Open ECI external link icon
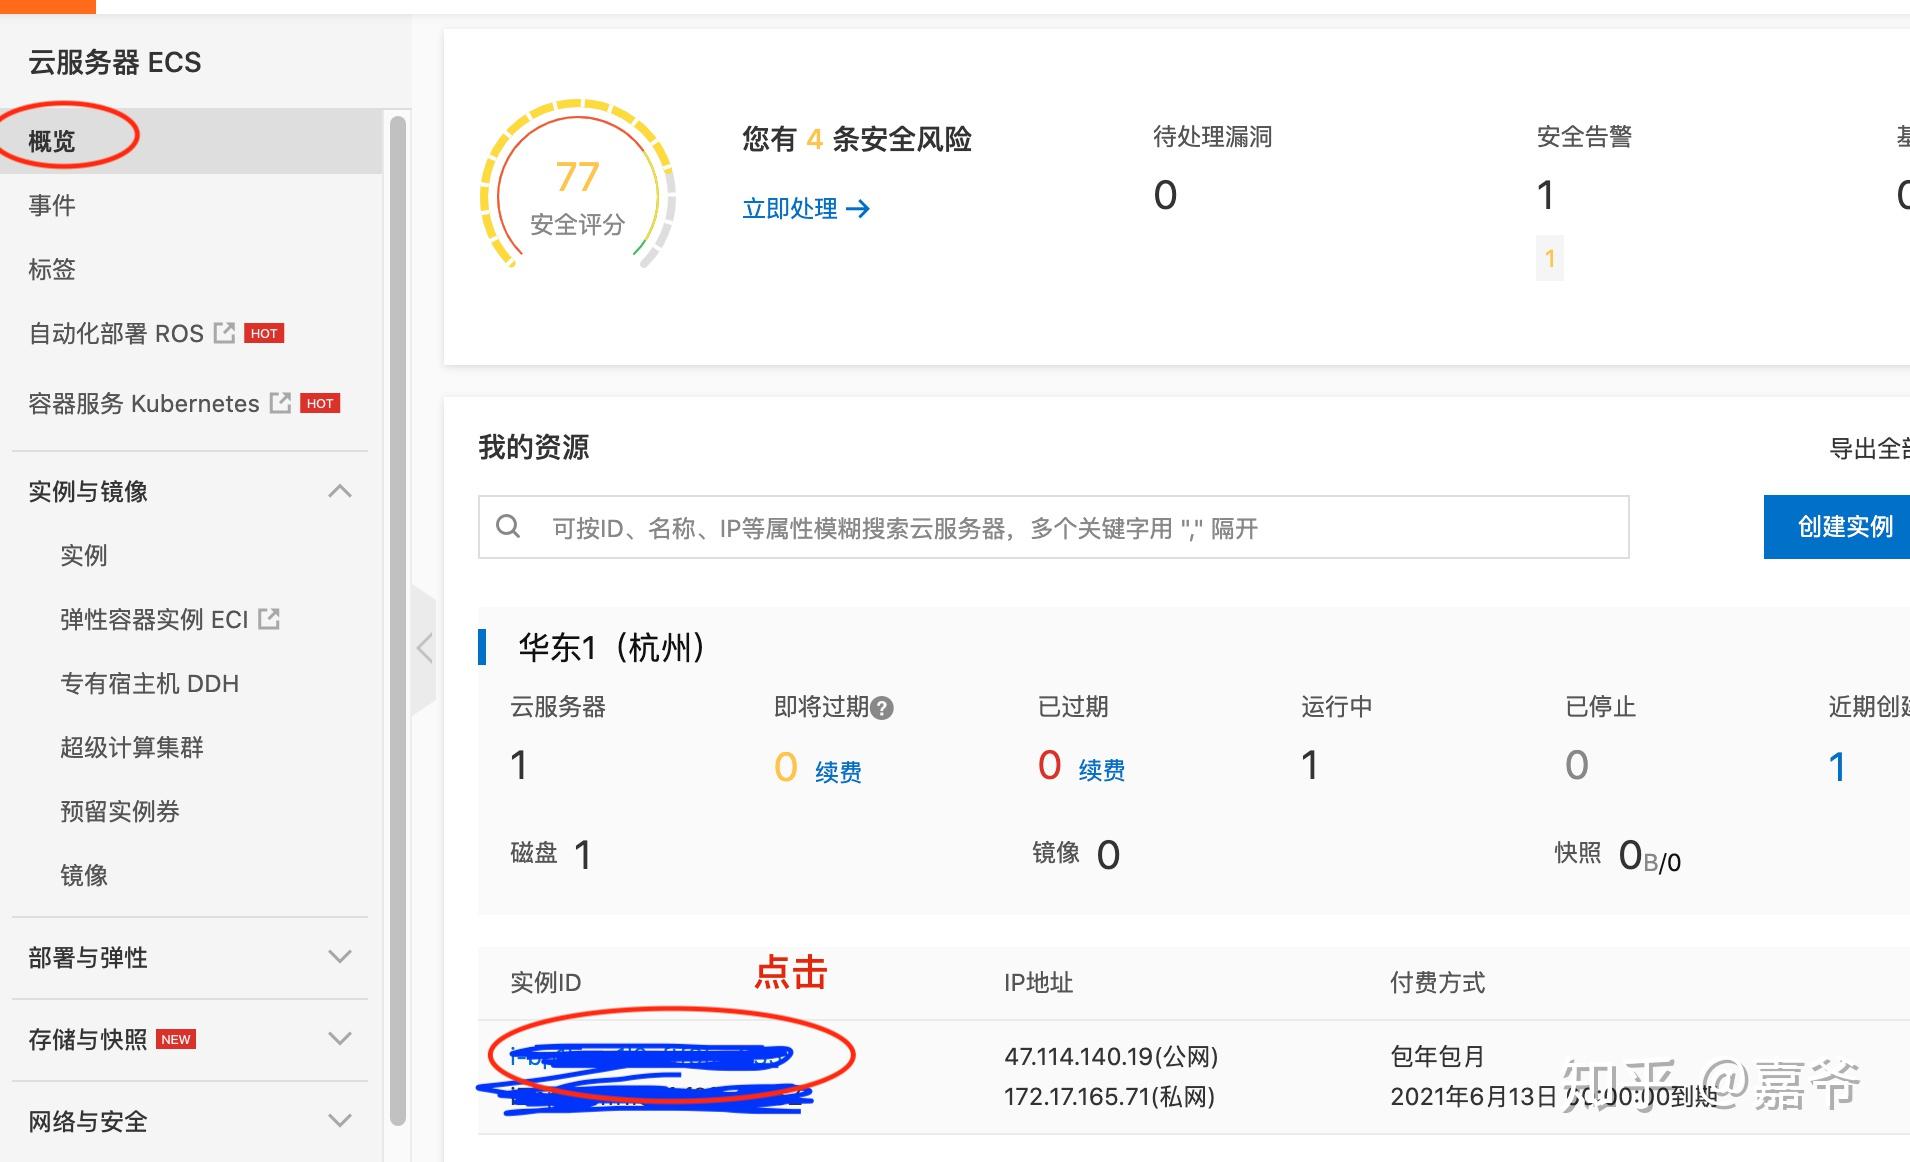The width and height of the screenshot is (1910, 1162). (269, 619)
